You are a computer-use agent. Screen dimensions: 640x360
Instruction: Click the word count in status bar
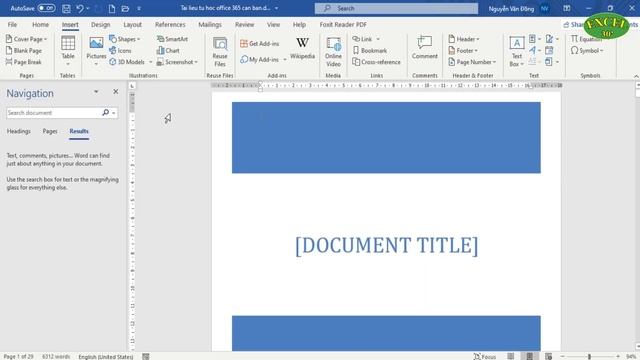(56, 356)
